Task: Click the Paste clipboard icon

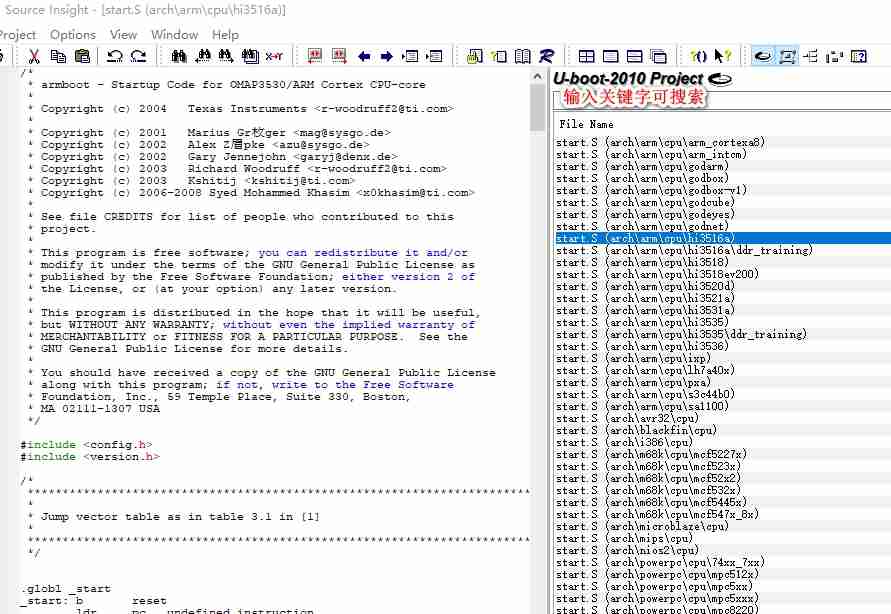Action: (x=82, y=56)
